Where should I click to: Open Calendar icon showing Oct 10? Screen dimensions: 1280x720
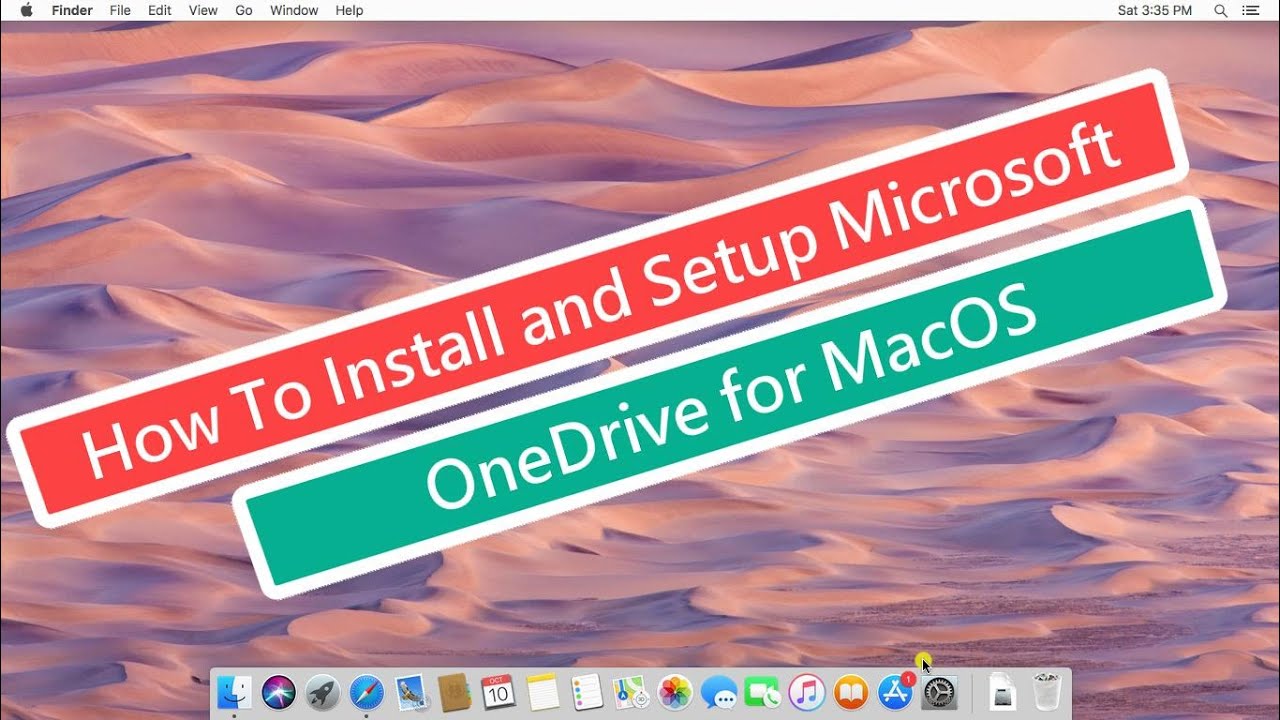coord(498,692)
